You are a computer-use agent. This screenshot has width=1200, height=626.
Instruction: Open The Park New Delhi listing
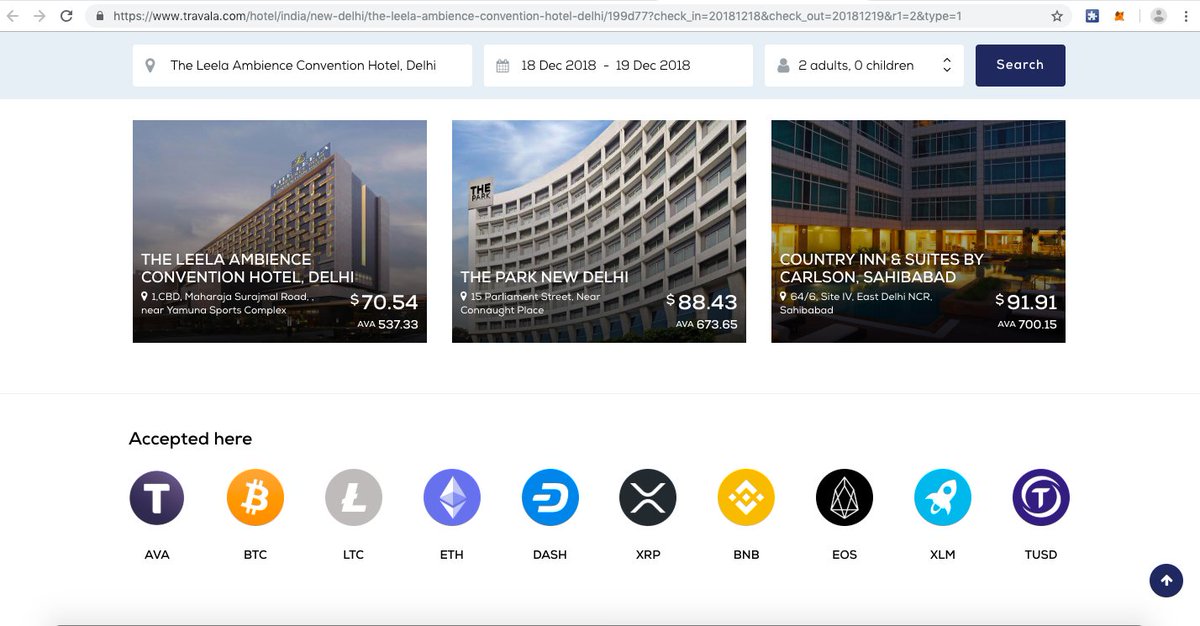point(598,230)
